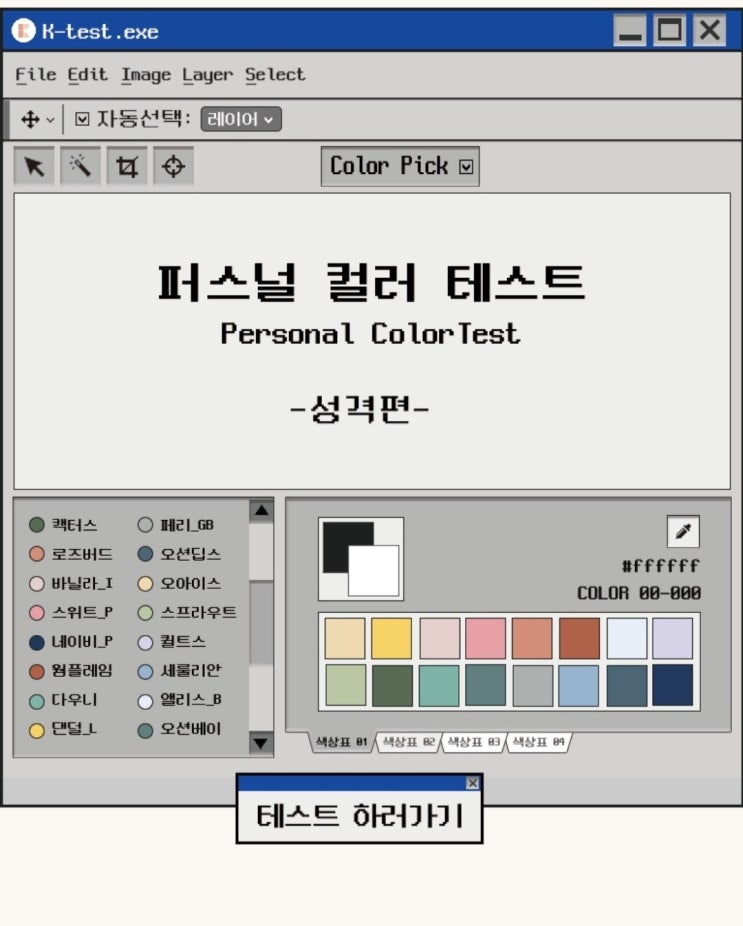Open the File menu
743x926 pixels.
pos(35,75)
